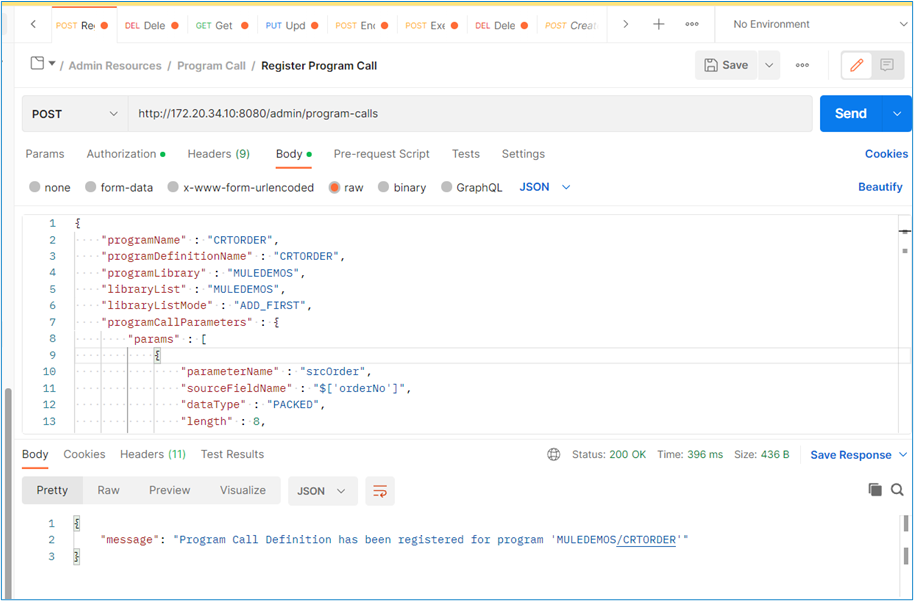Open the comments speech bubble icon
Viewport: 914px width, 601px height.
pos(887,65)
